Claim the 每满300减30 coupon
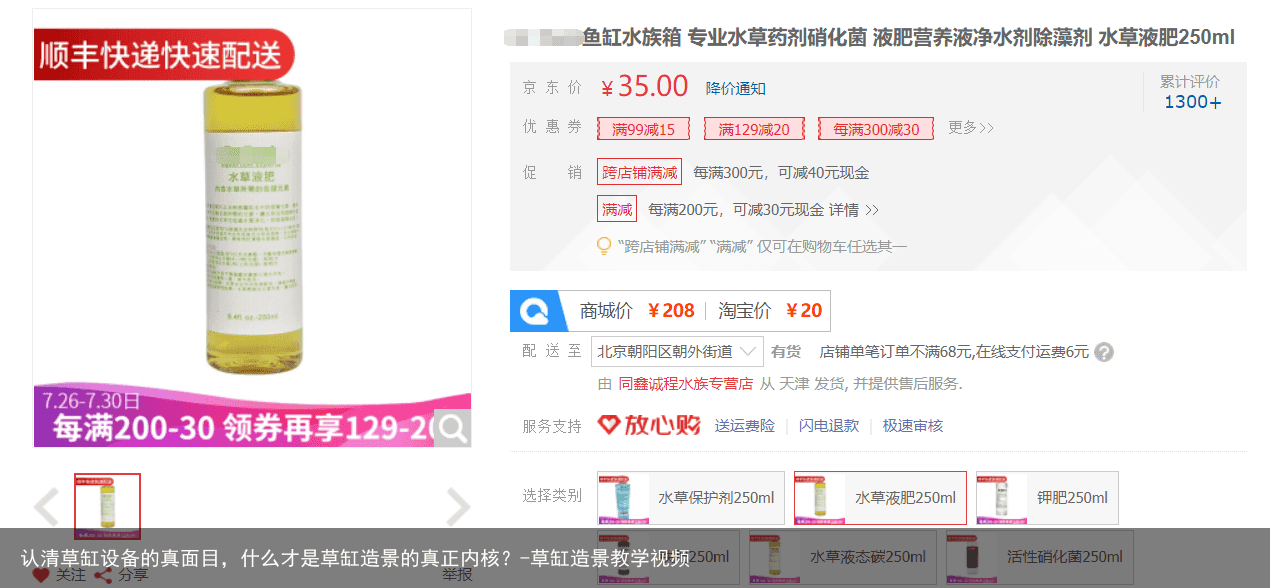Image resolution: width=1270 pixels, height=588 pixels. (x=876, y=129)
